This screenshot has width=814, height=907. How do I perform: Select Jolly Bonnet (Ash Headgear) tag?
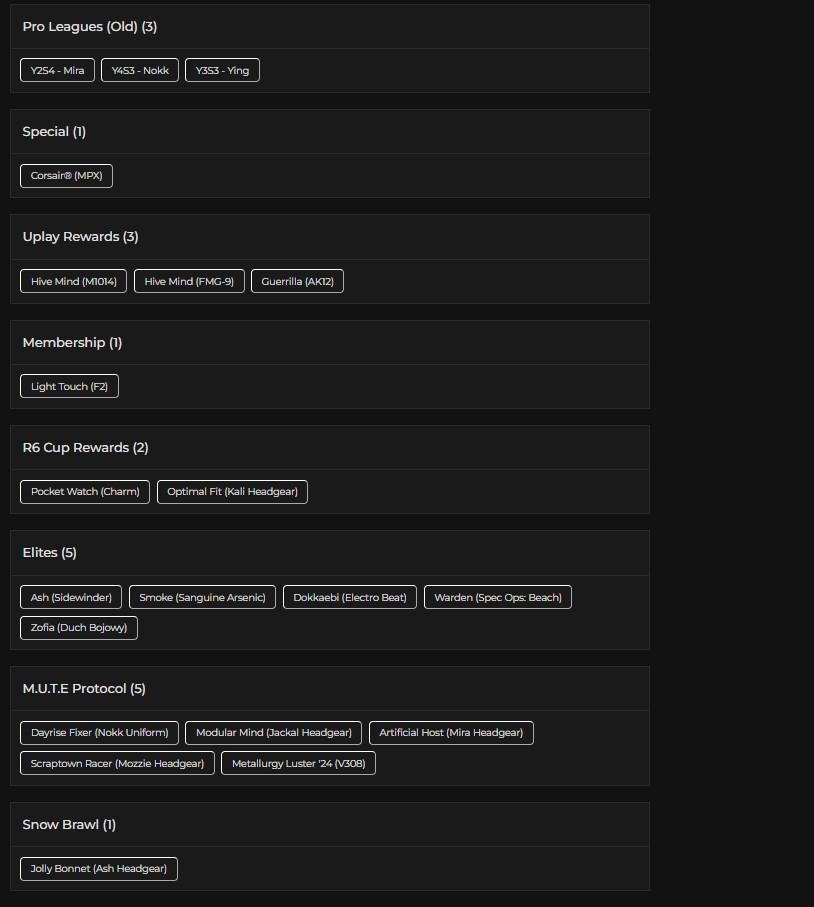pyautogui.click(x=99, y=869)
